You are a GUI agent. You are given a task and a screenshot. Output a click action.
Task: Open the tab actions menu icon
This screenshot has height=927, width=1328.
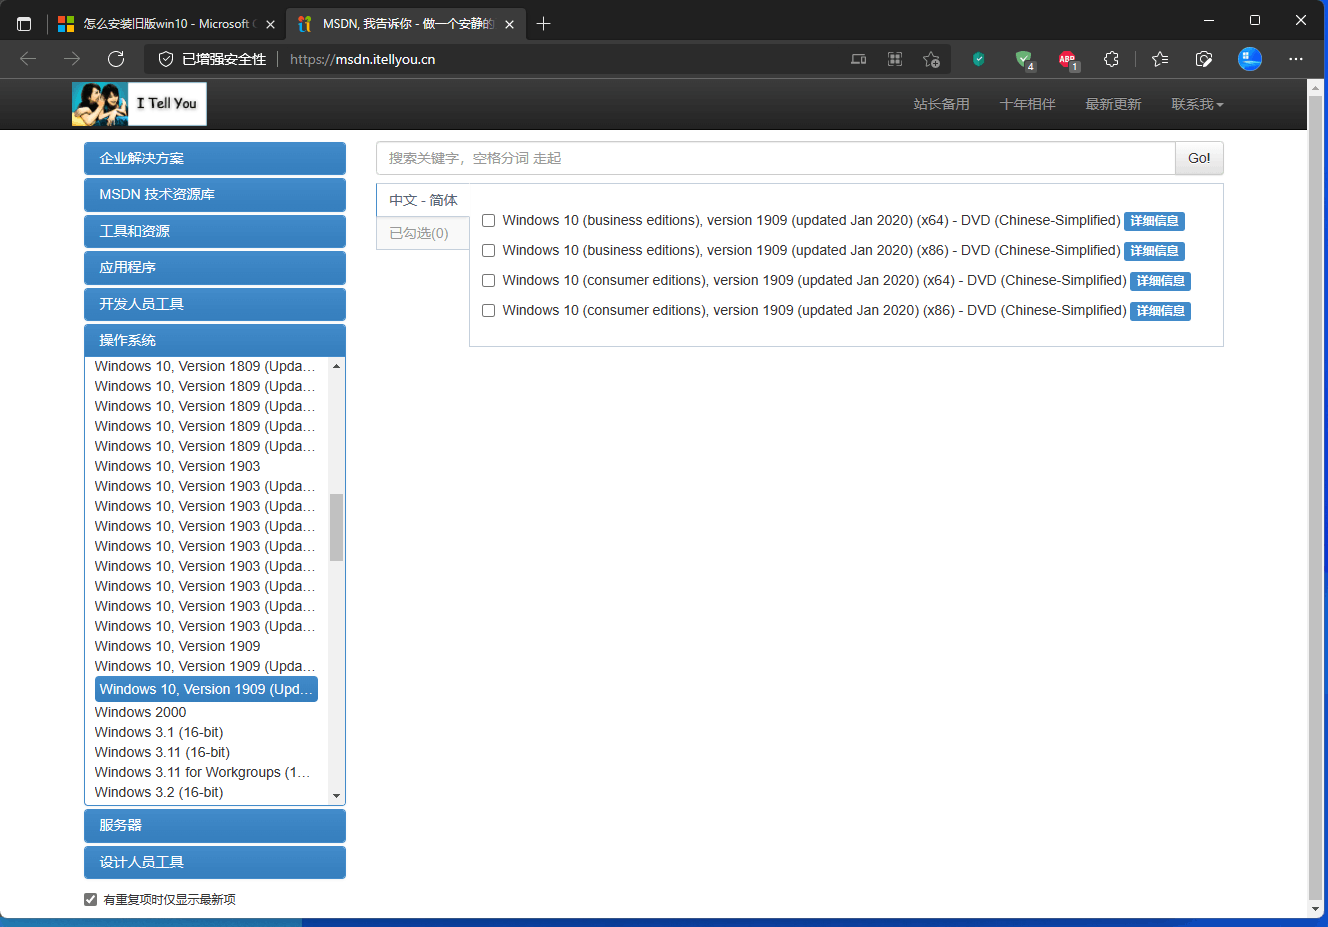pyautogui.click(x=24, y=24)
